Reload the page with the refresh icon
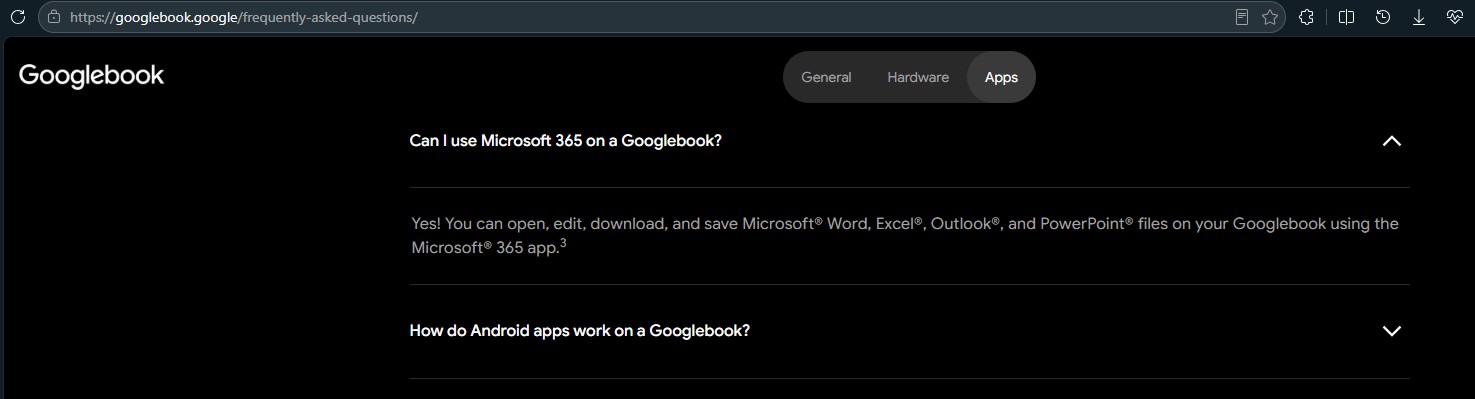The width and height of the screenshot is (1475, 399). pos(17,17)
